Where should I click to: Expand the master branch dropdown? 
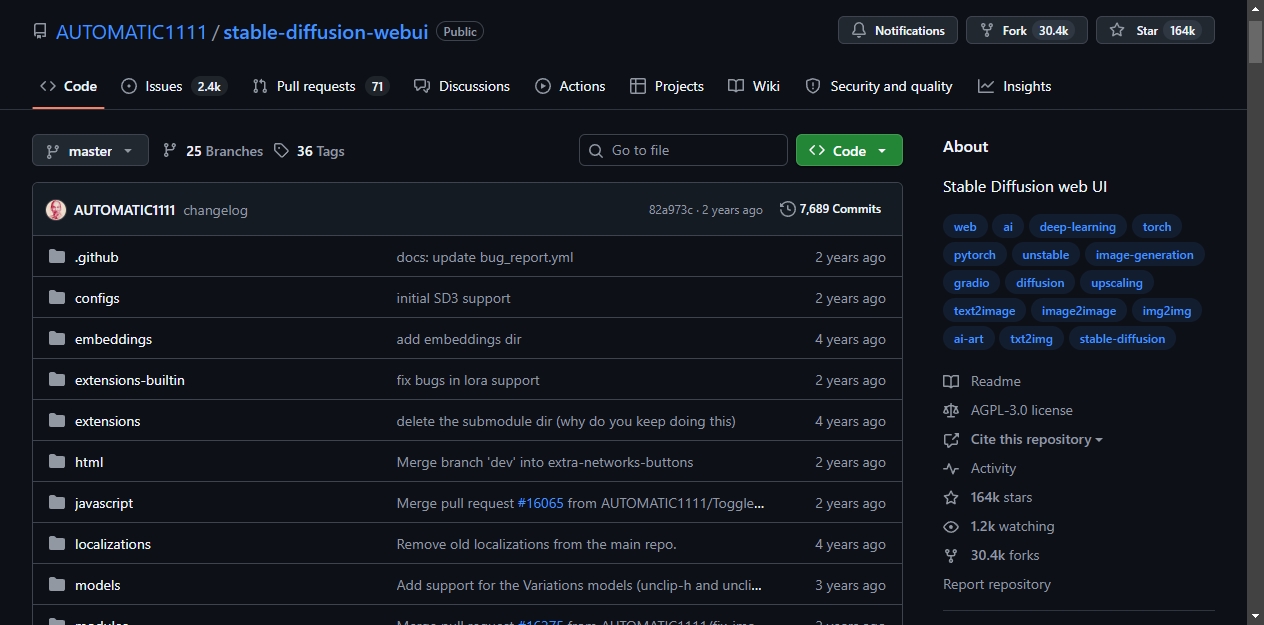[x=90, y=151]
